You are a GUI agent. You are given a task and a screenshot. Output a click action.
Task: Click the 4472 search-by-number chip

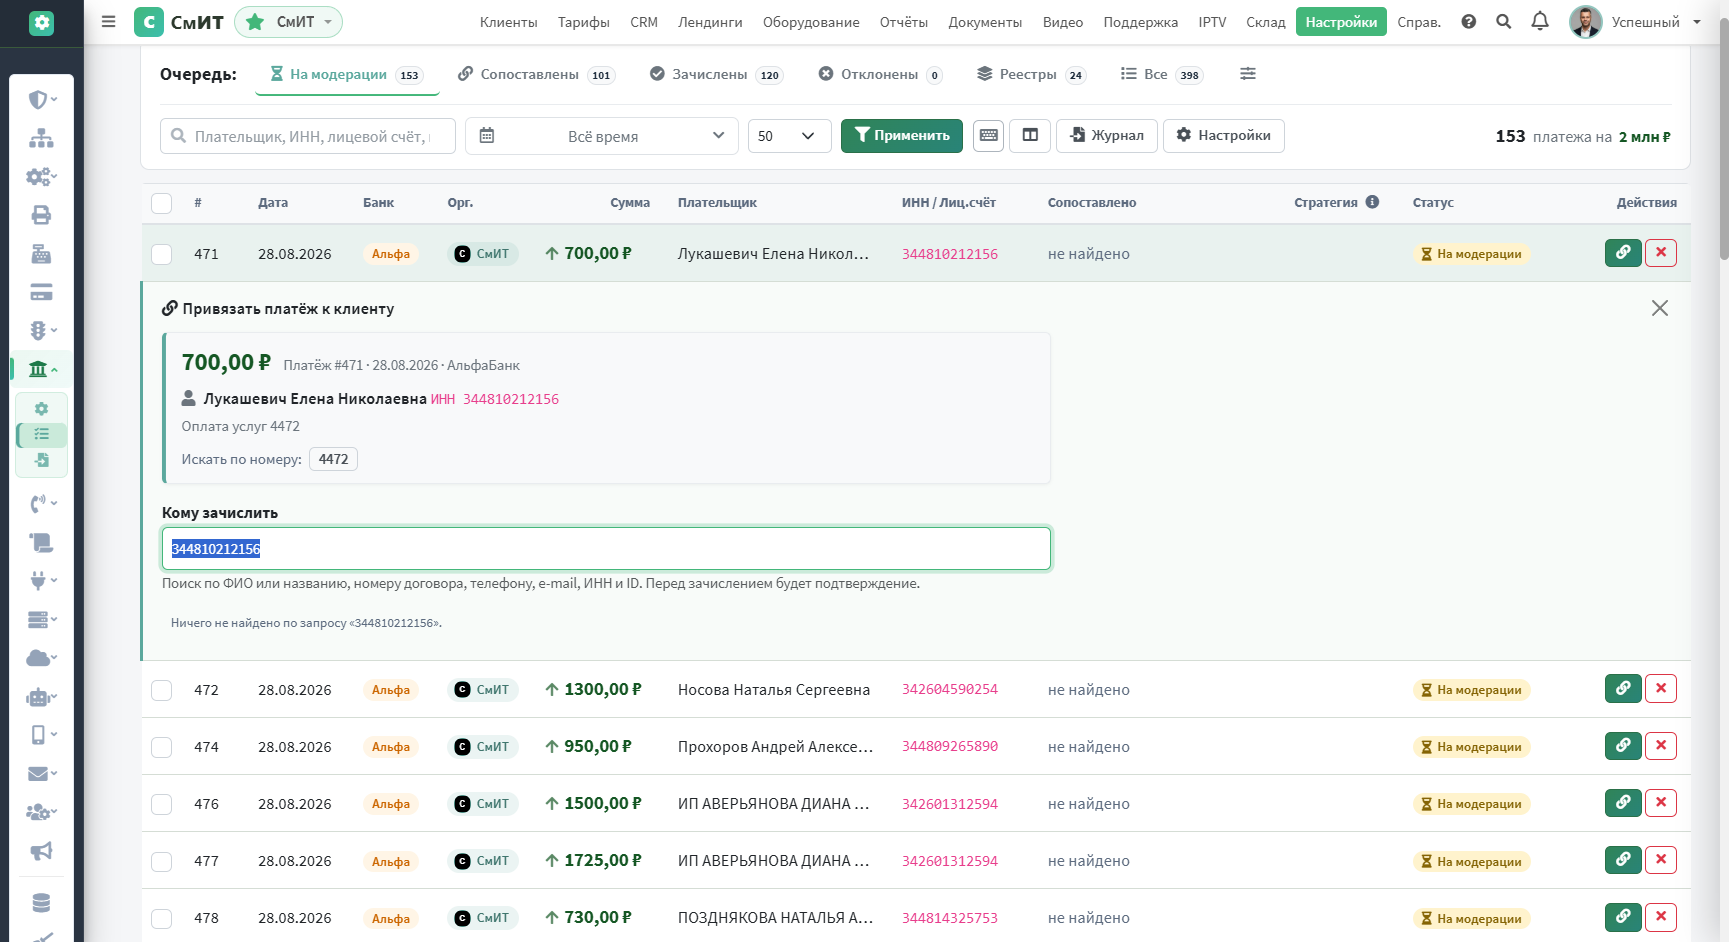(334, 459)
